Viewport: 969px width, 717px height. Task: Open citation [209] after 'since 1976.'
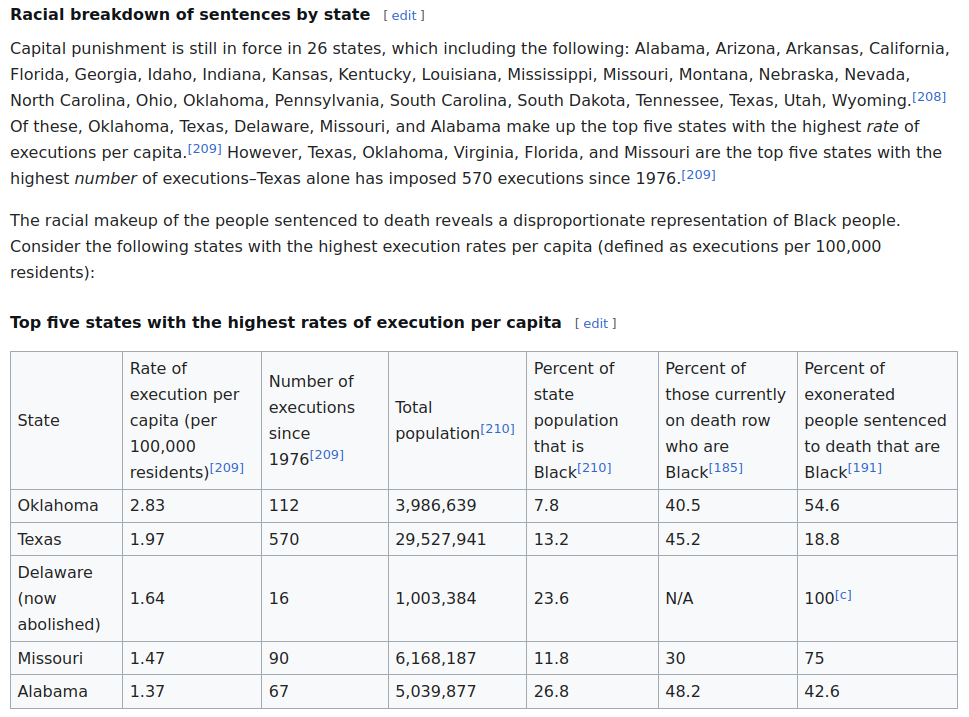pyautogui.click(x=698, y=175)
